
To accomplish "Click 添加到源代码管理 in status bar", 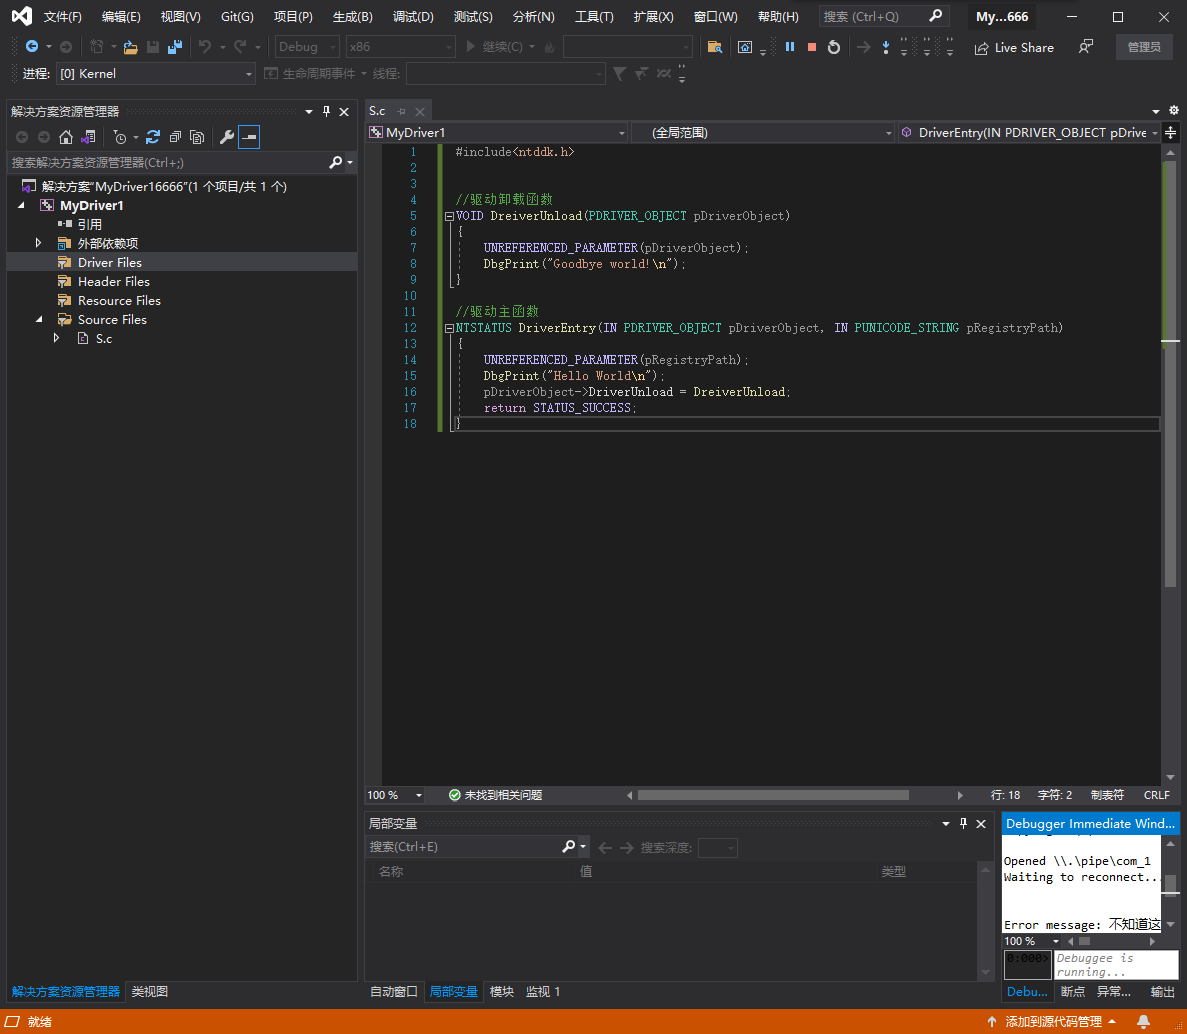I will (1051, 1022).
